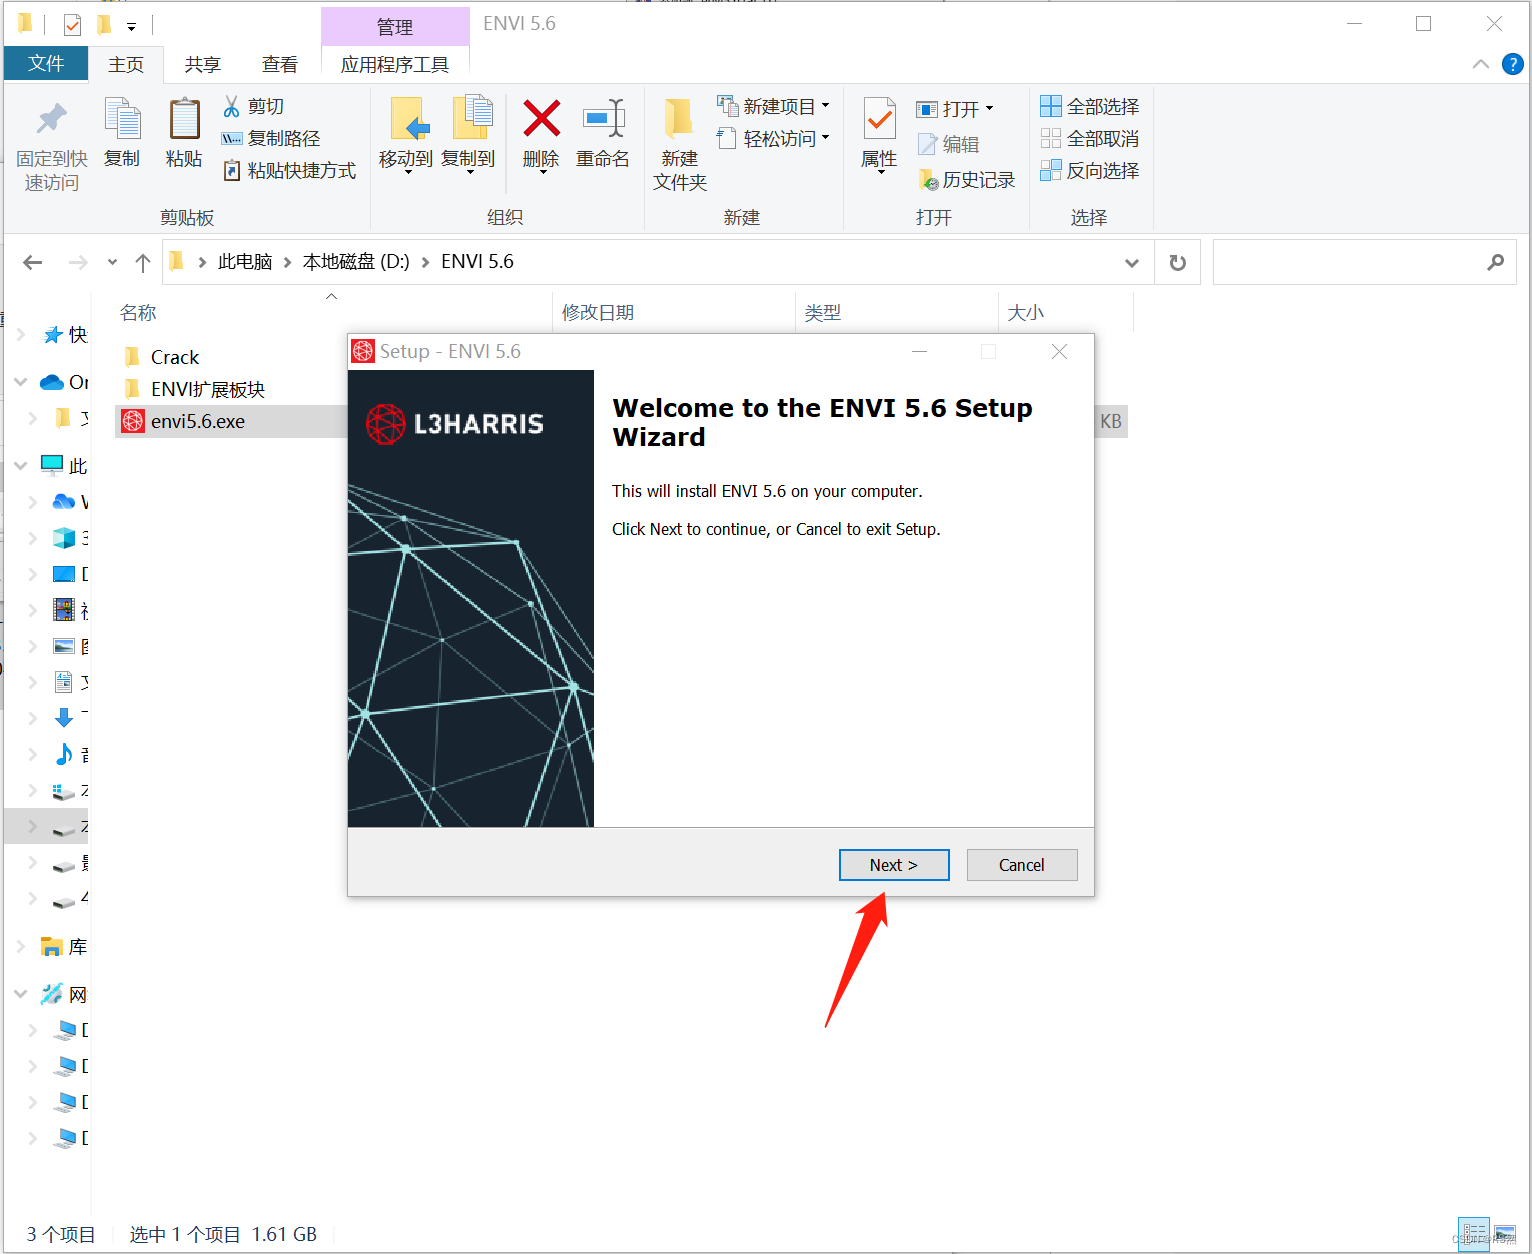
Task: Go back in Explorer navigation
Action: [33, 262]
